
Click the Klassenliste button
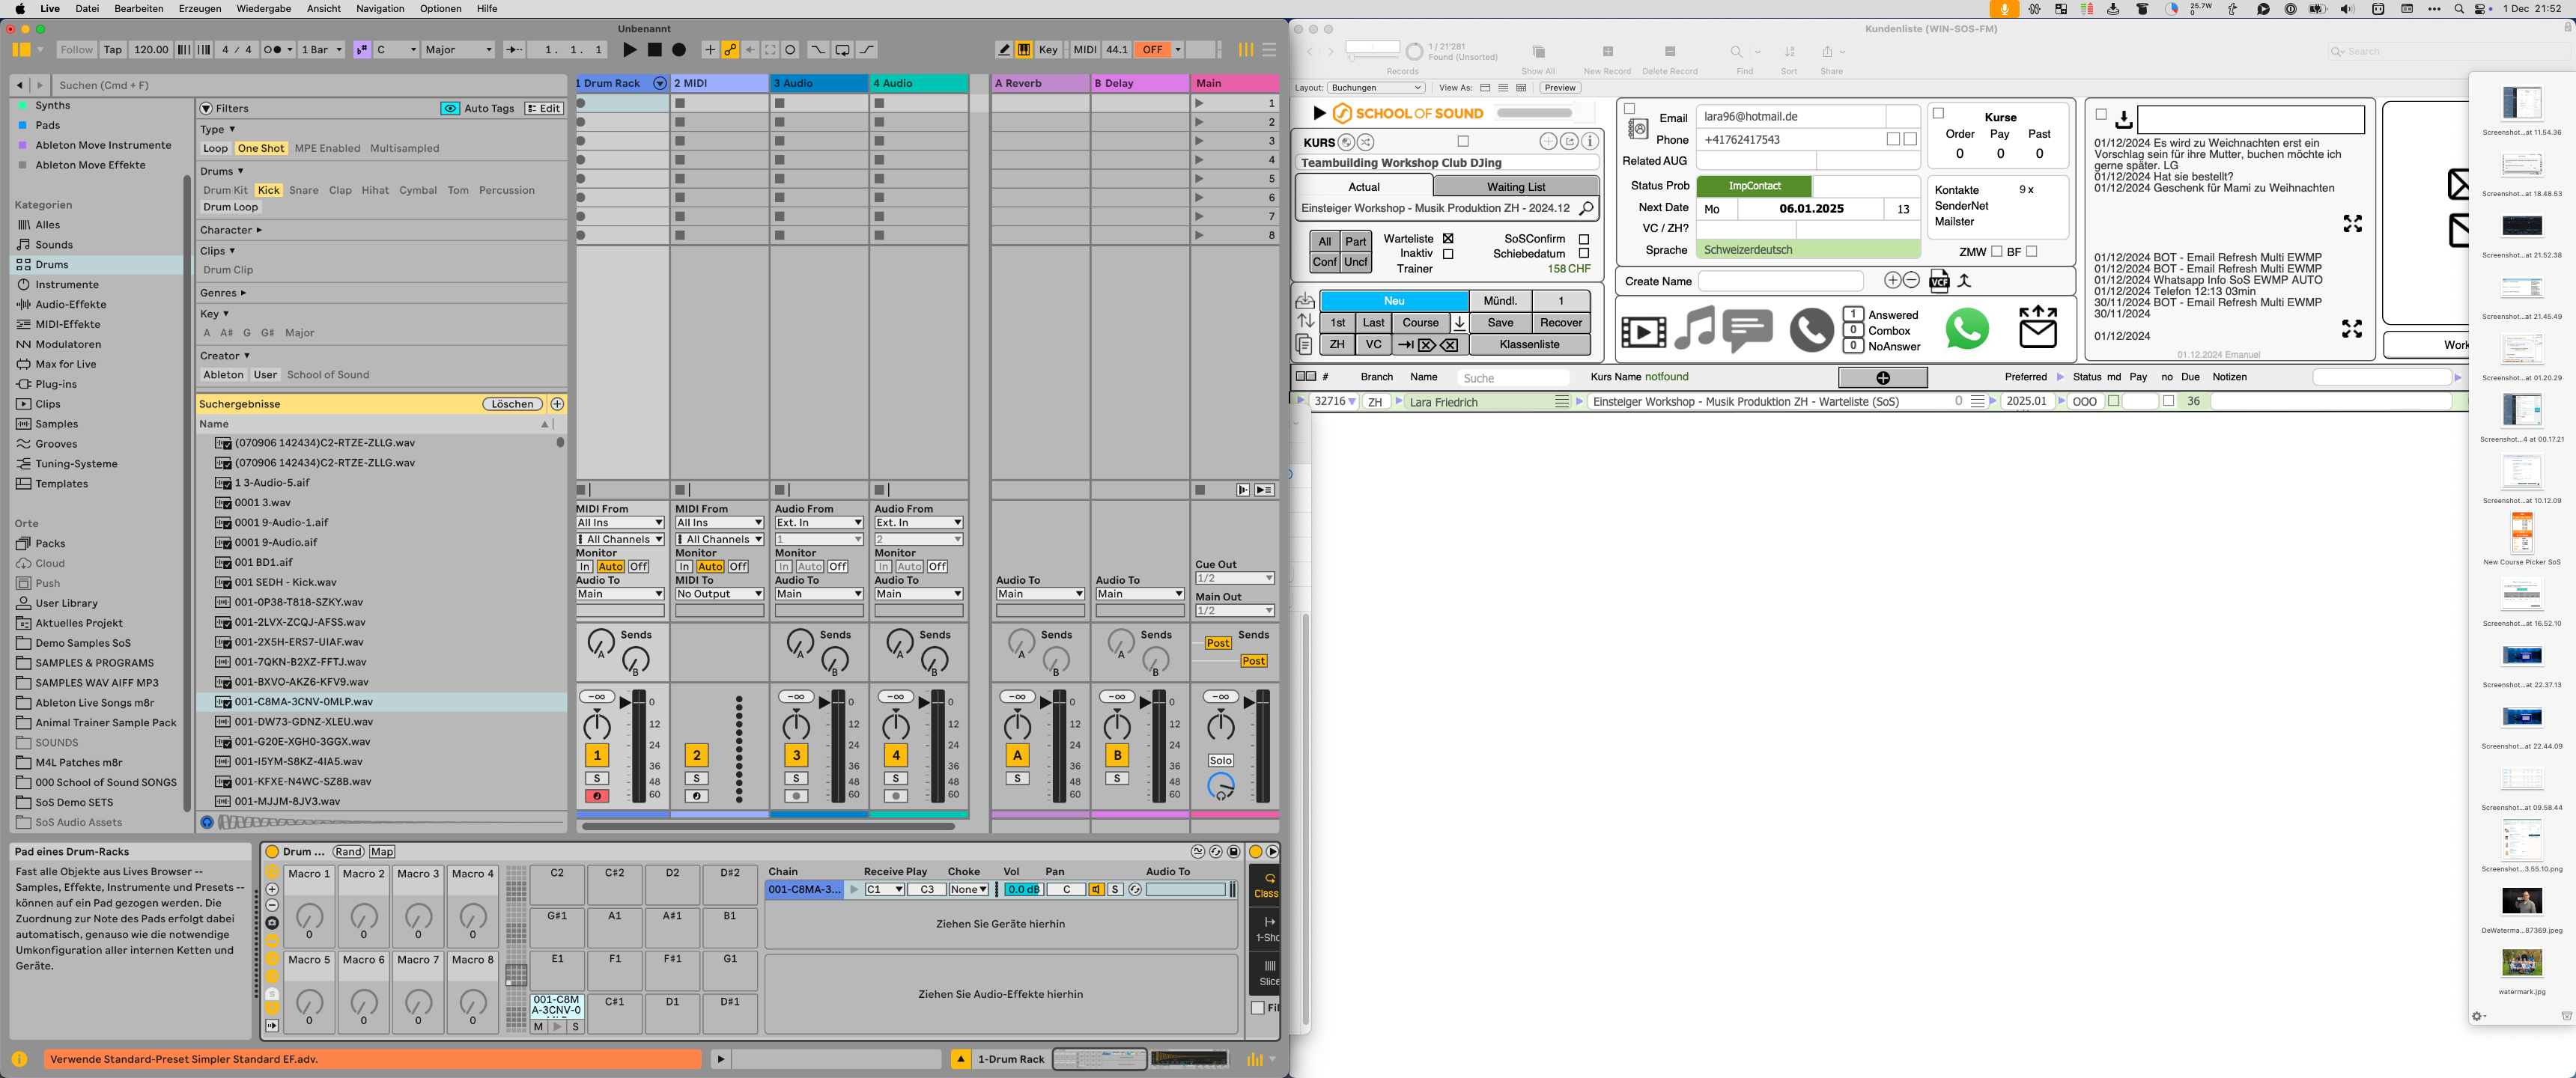(x=1529, y=345)
